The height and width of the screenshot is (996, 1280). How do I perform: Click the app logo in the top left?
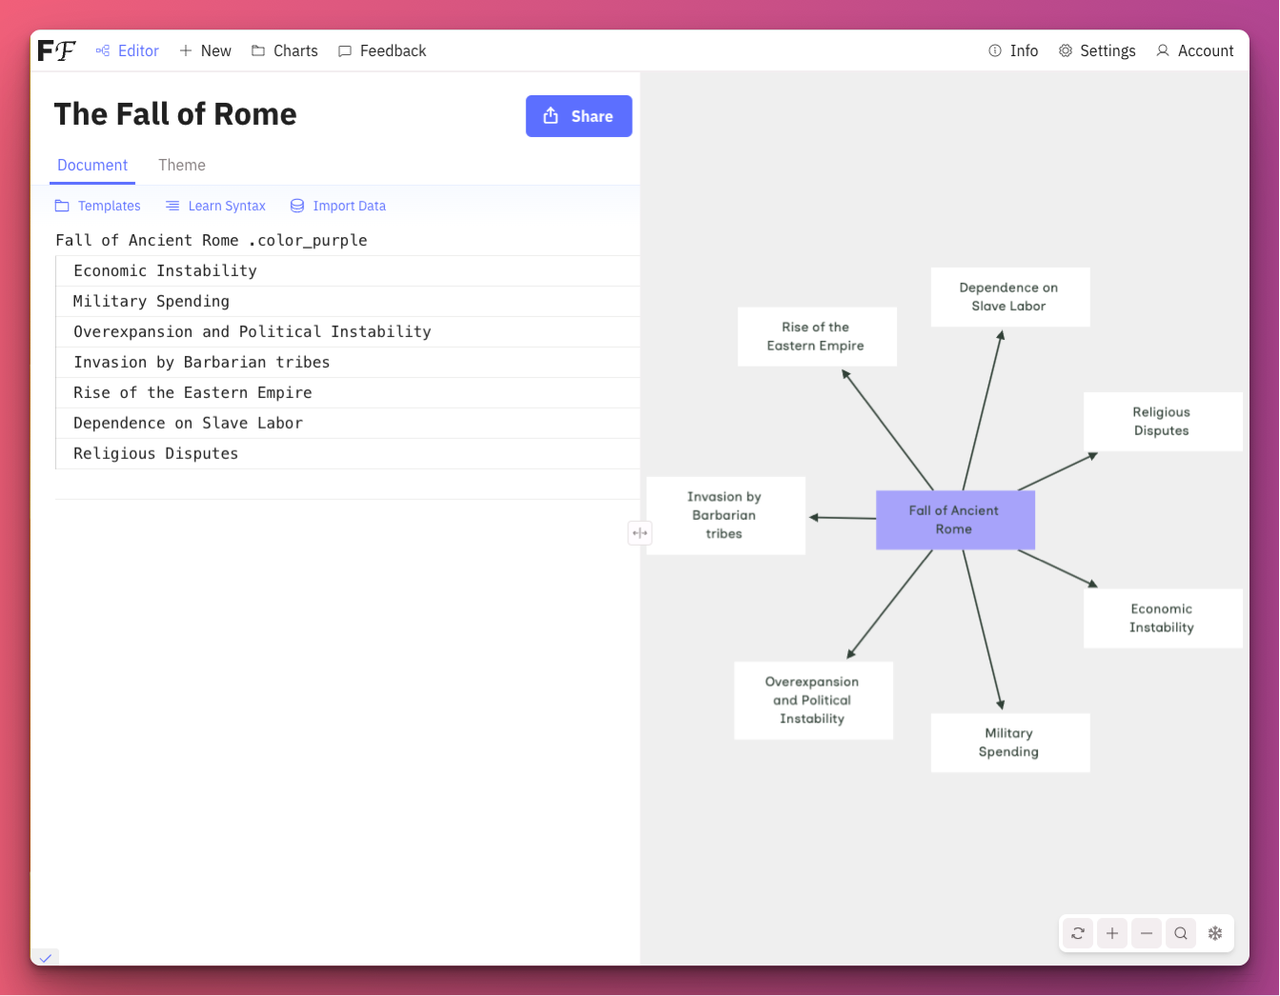[56, 50]
